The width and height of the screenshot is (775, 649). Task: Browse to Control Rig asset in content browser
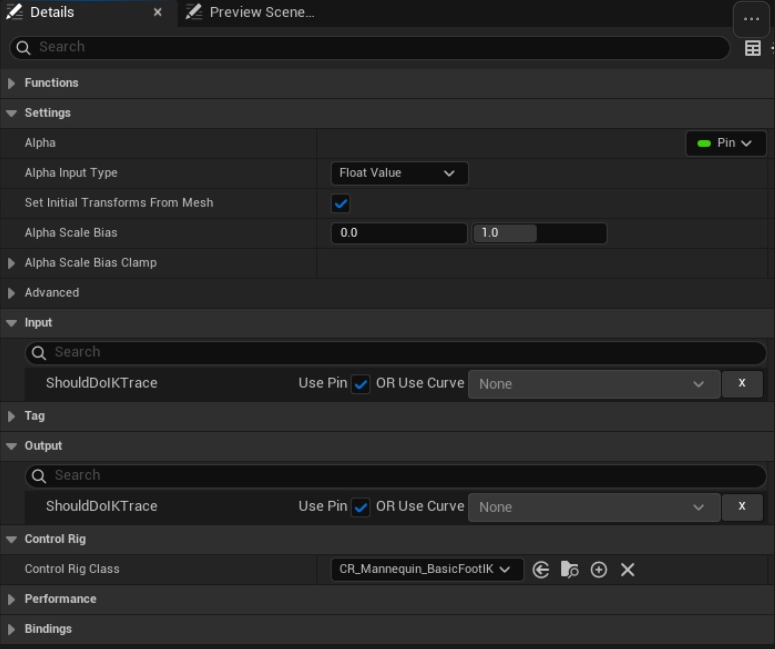(569, 570)
